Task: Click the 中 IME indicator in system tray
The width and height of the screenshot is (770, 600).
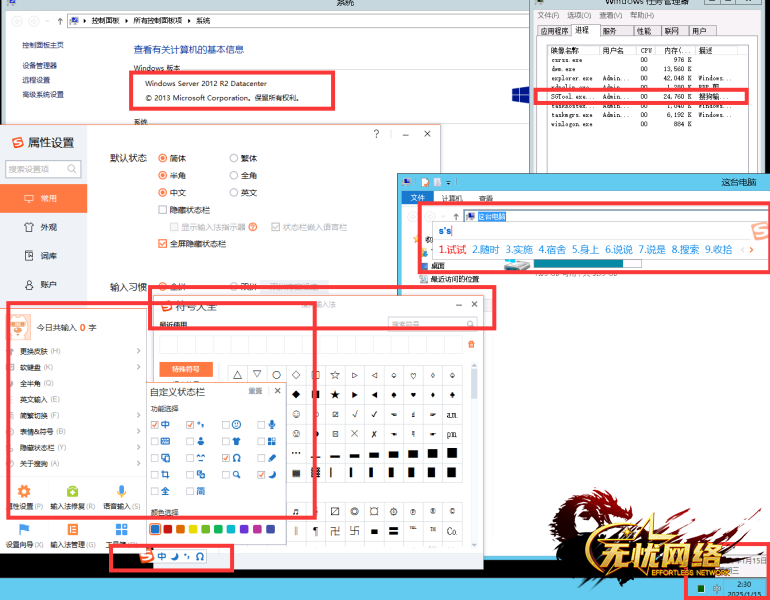Action: pos(717,589)
